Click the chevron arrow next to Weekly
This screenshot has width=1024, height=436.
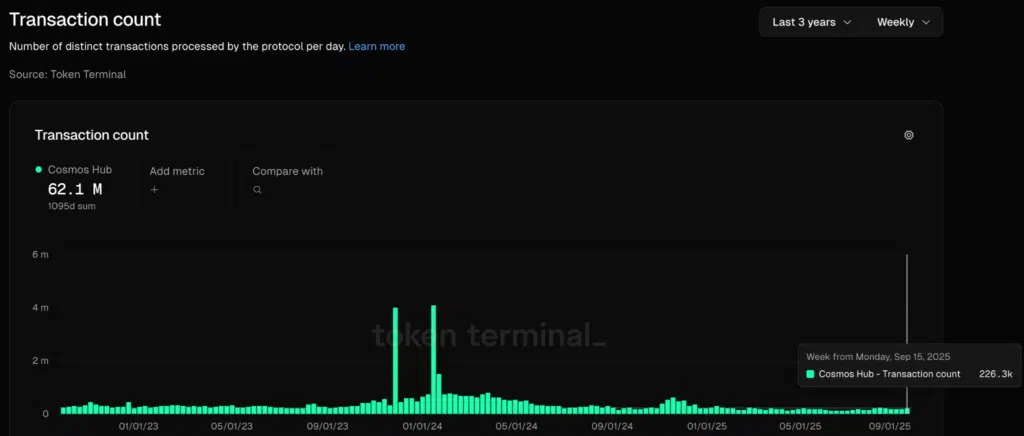pyautogui.click(x=925, y=22)
